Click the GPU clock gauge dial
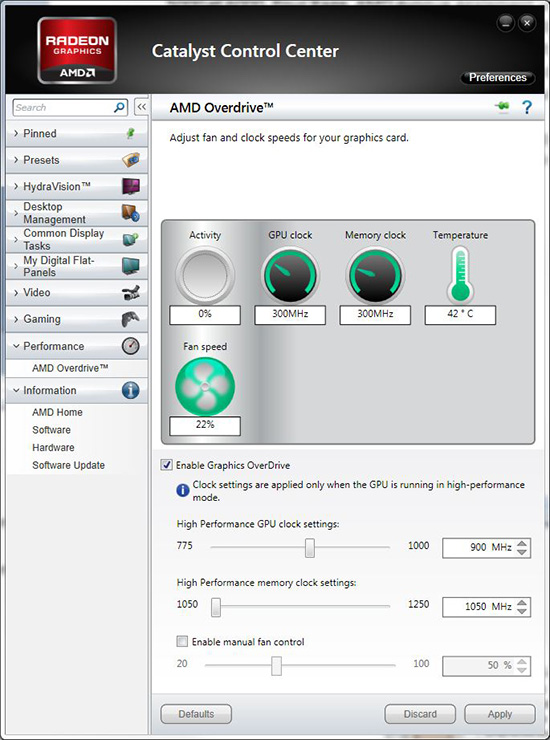 (x=290, y=275)
